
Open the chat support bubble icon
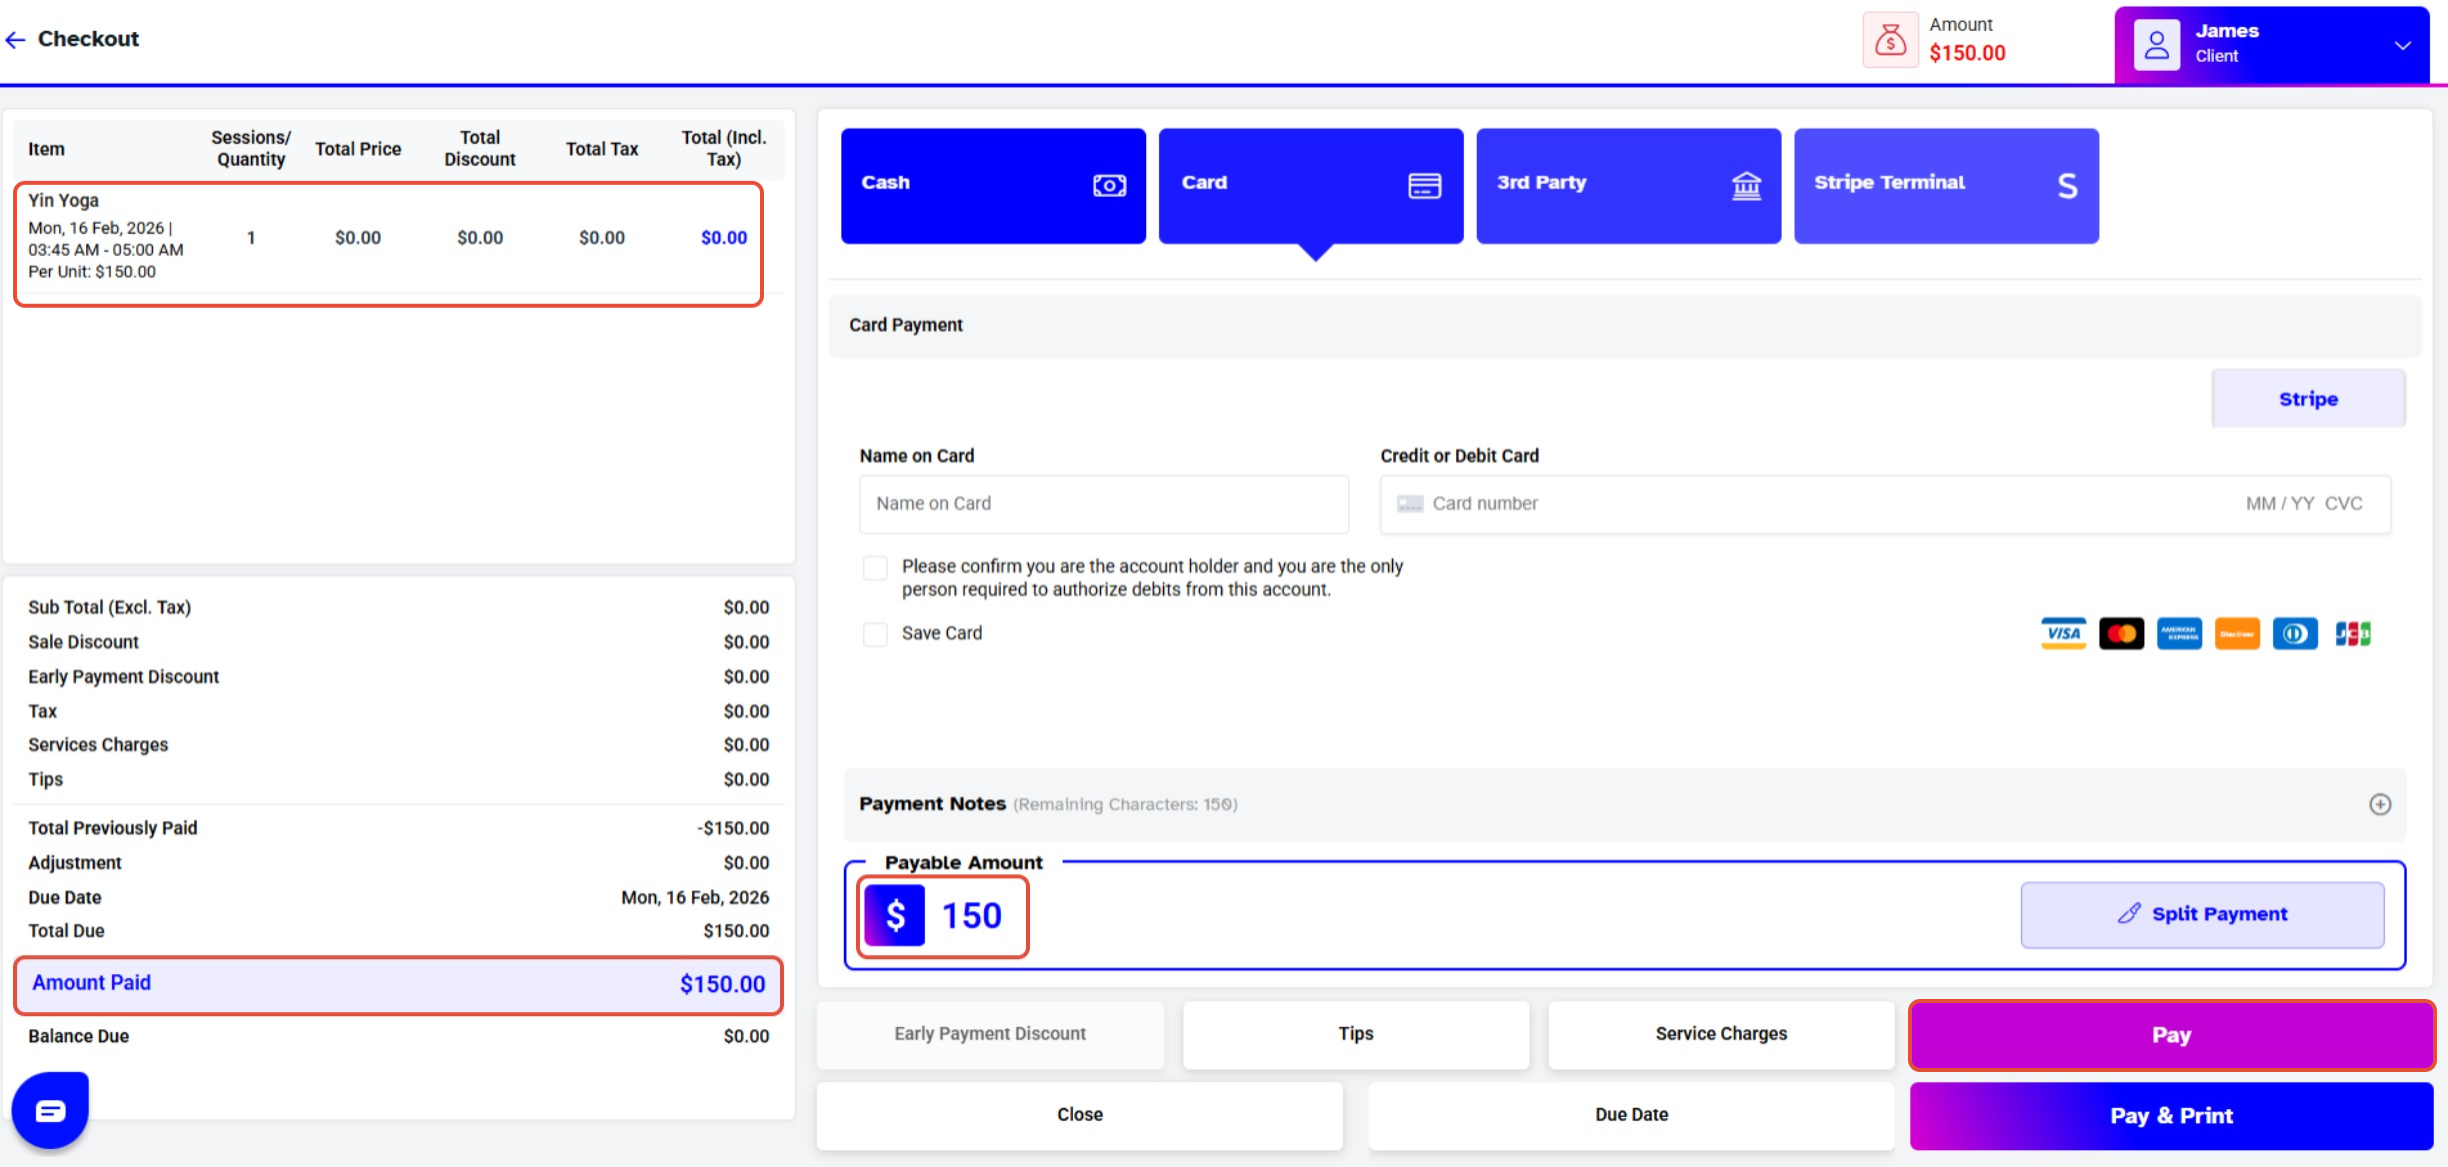coord(50,1110)
